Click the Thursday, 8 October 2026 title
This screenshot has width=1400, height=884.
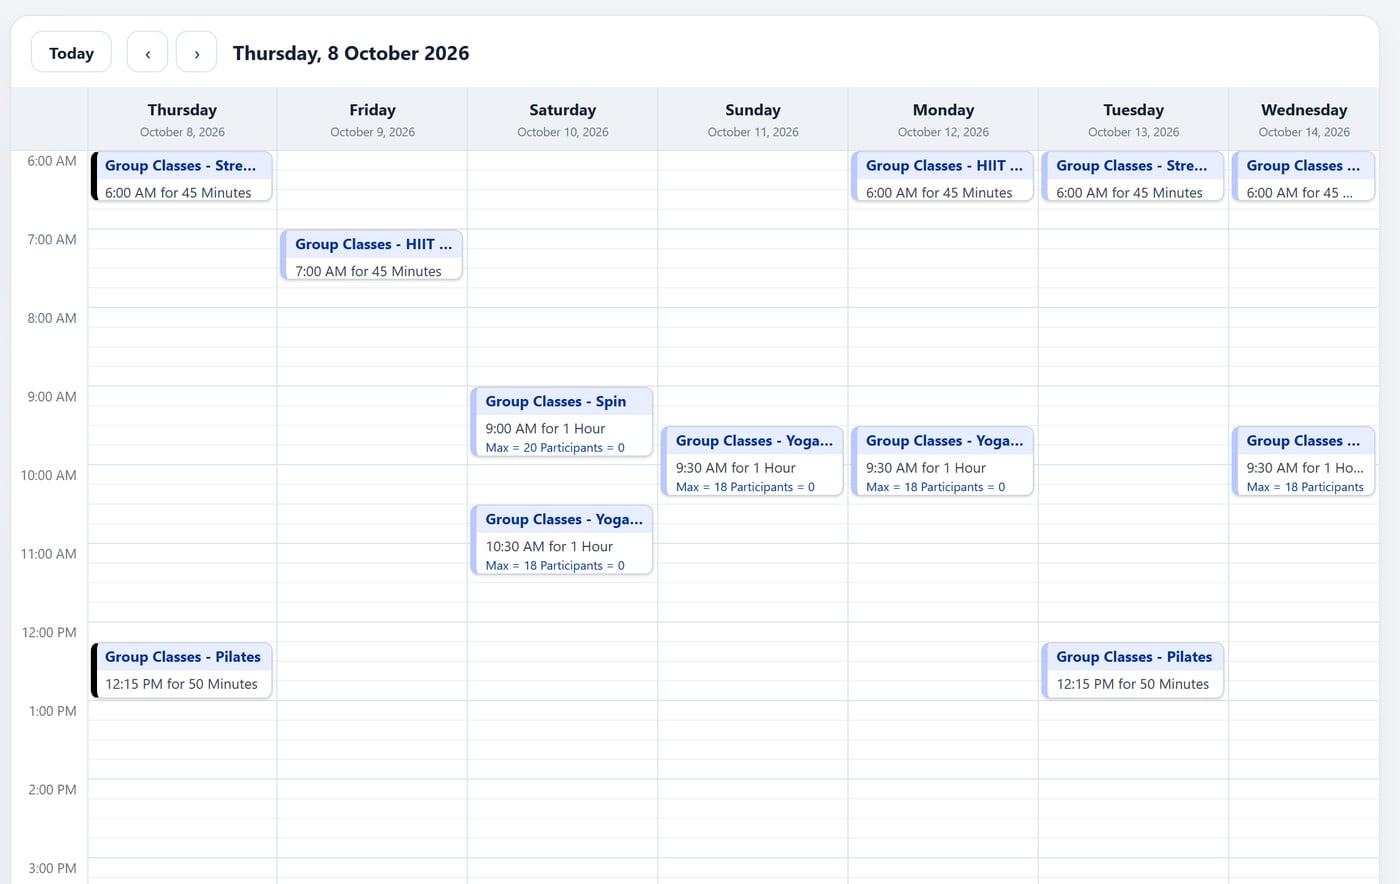click(x=351, y=53)
